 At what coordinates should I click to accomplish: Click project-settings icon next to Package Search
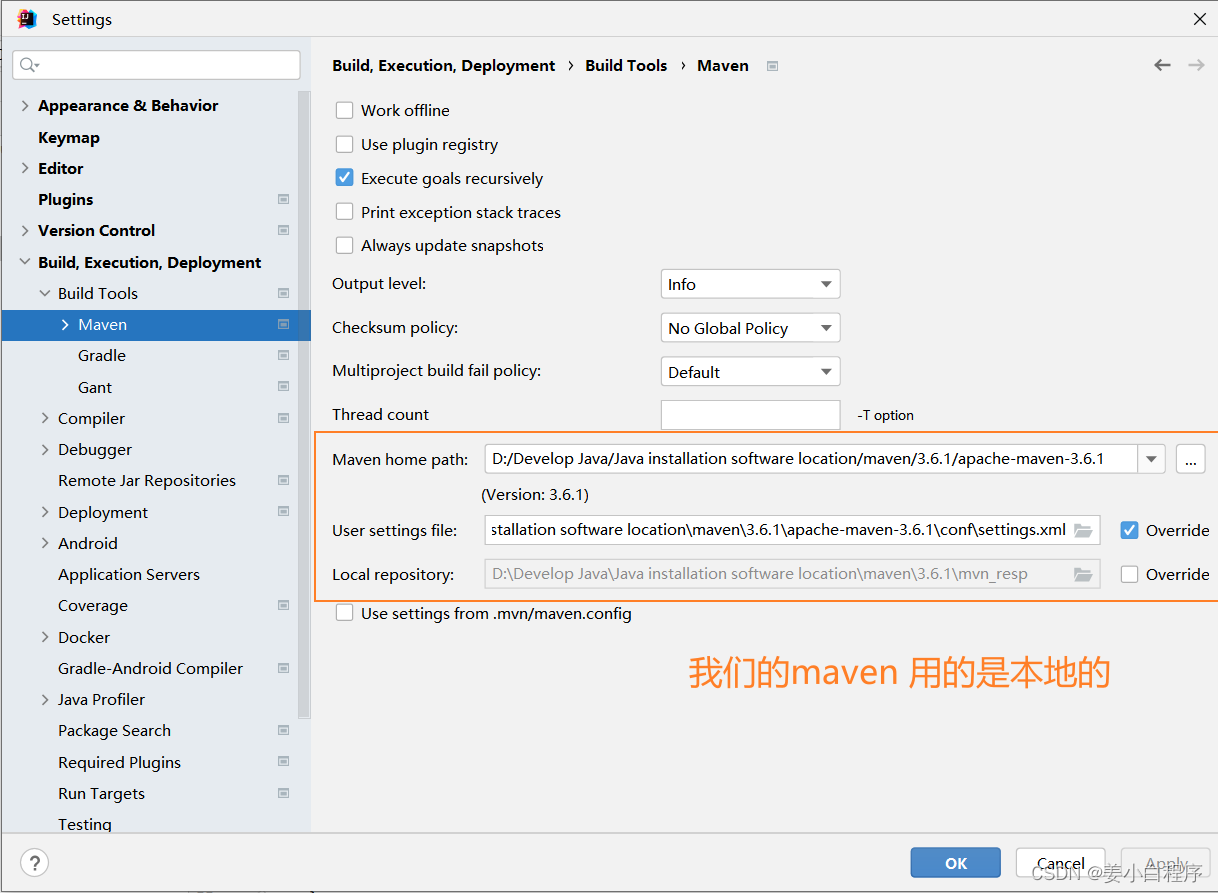point(284,730)
